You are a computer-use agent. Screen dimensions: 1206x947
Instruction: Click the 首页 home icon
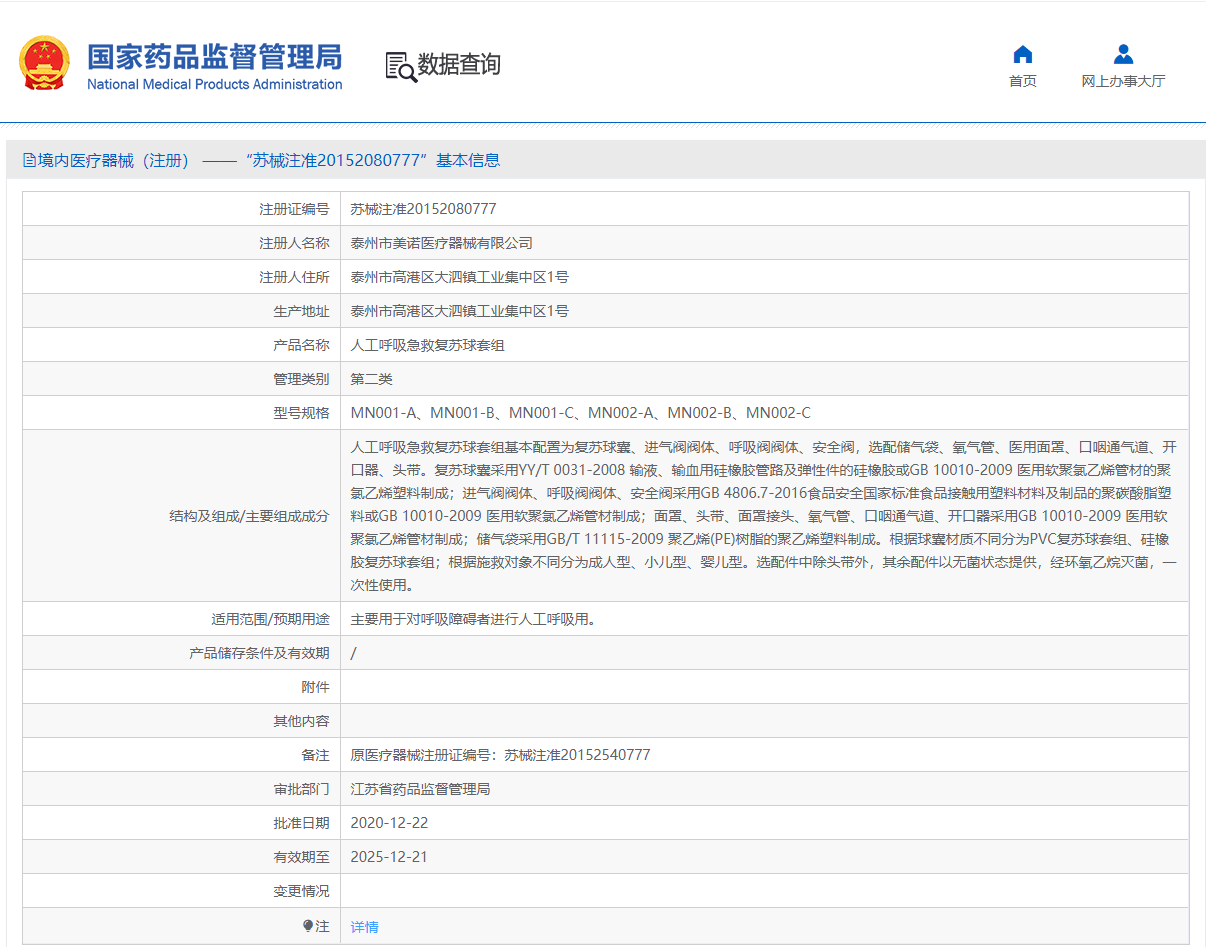coord(1022,54)
